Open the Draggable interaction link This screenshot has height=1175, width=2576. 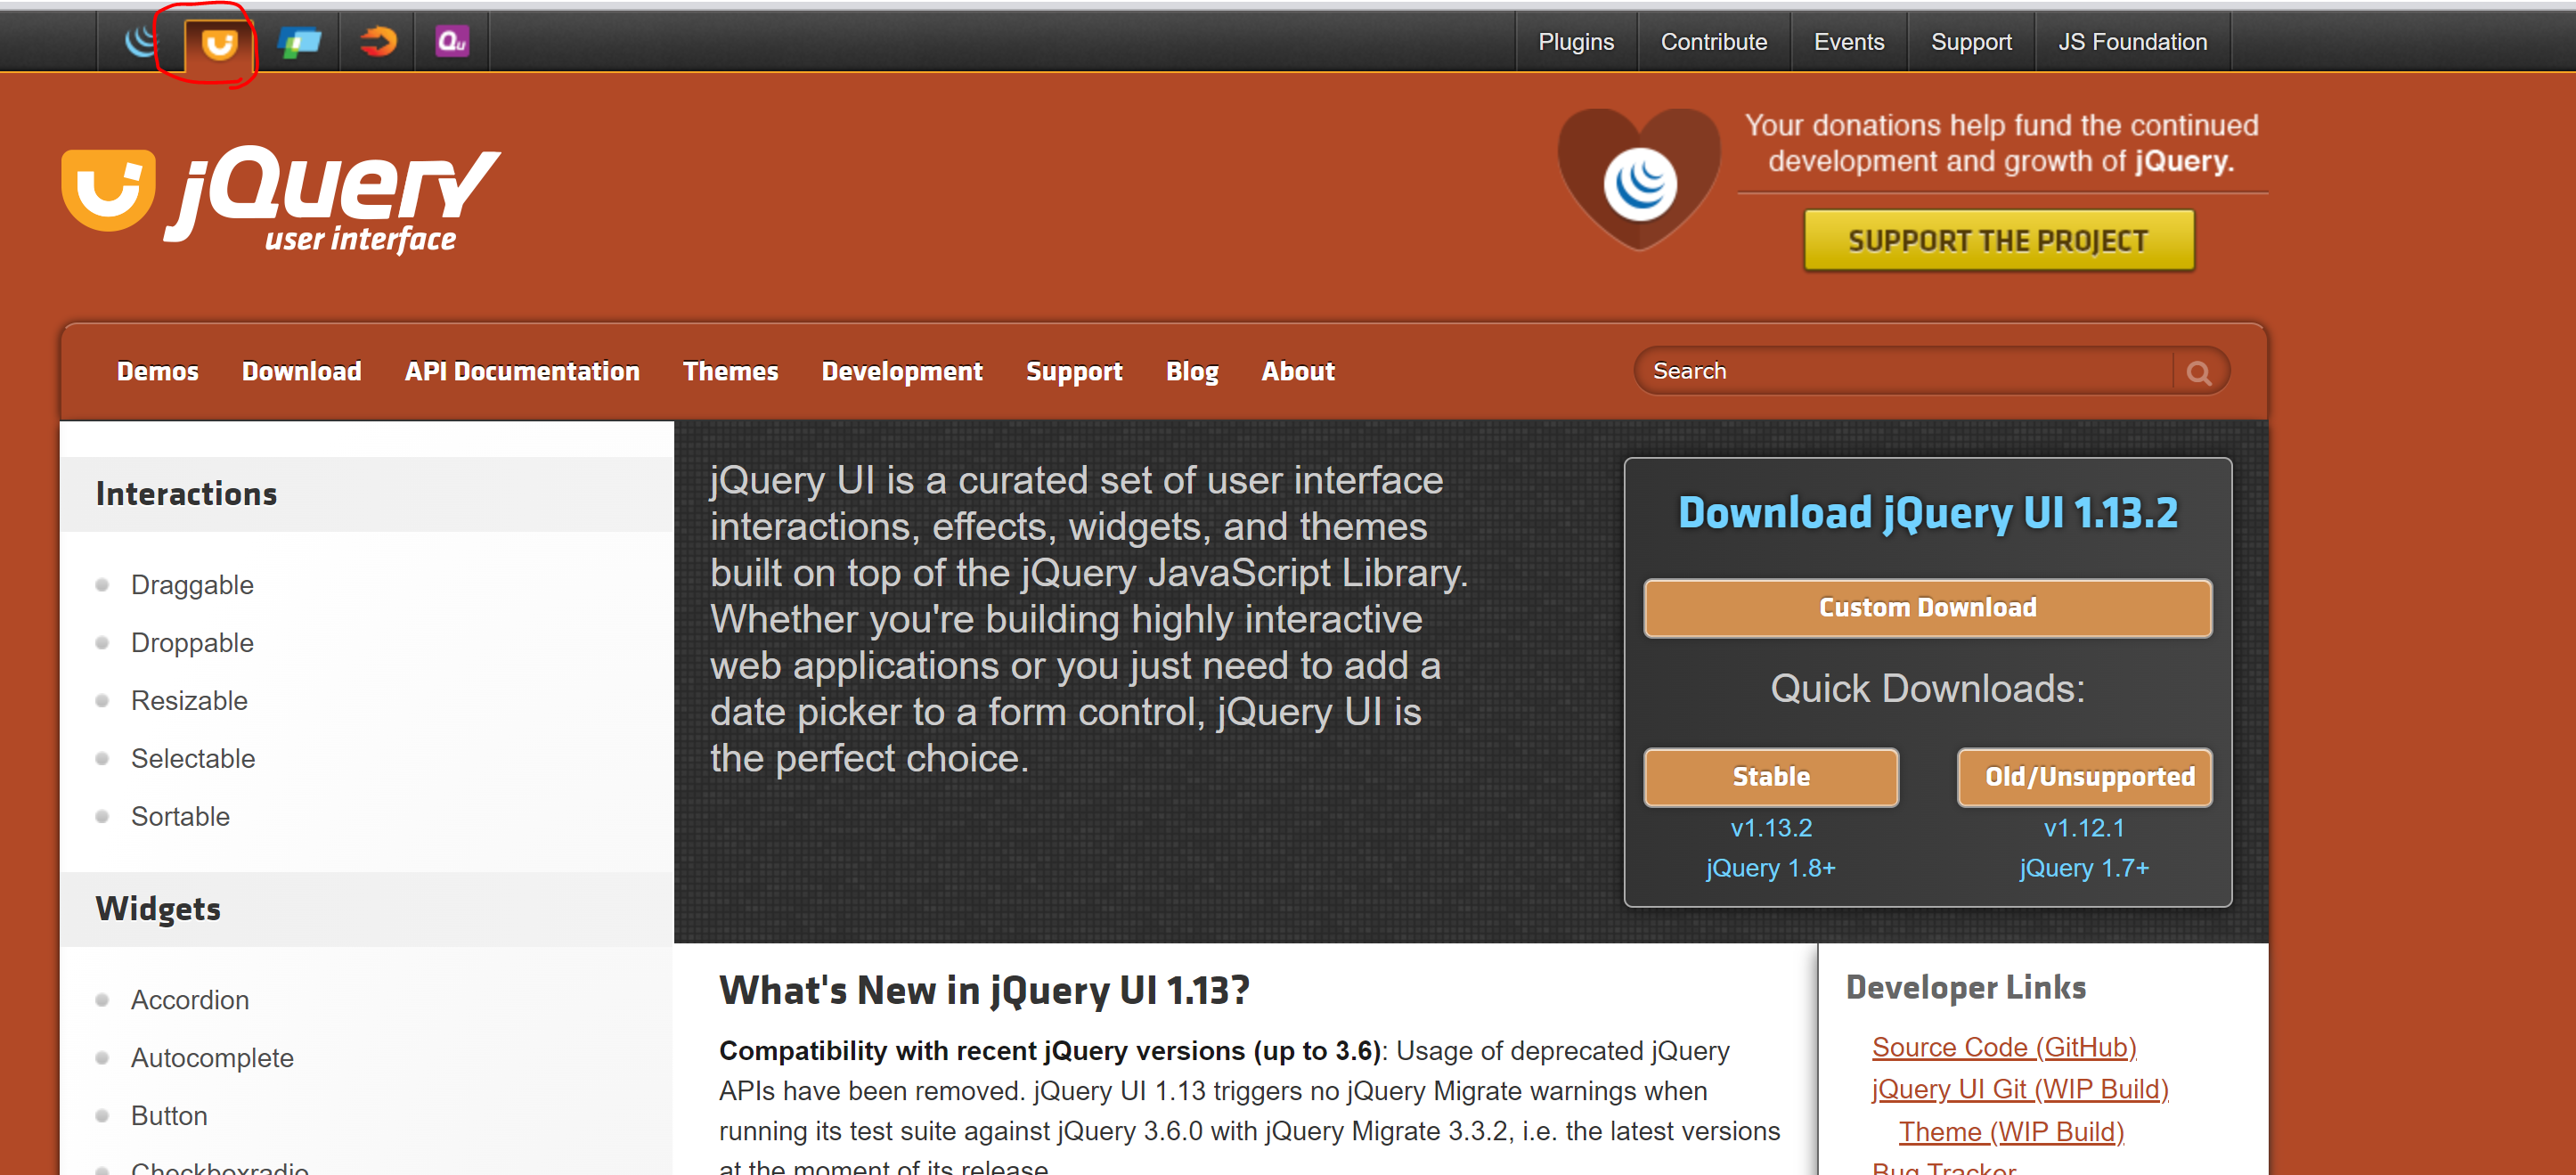tap(192, 585)
